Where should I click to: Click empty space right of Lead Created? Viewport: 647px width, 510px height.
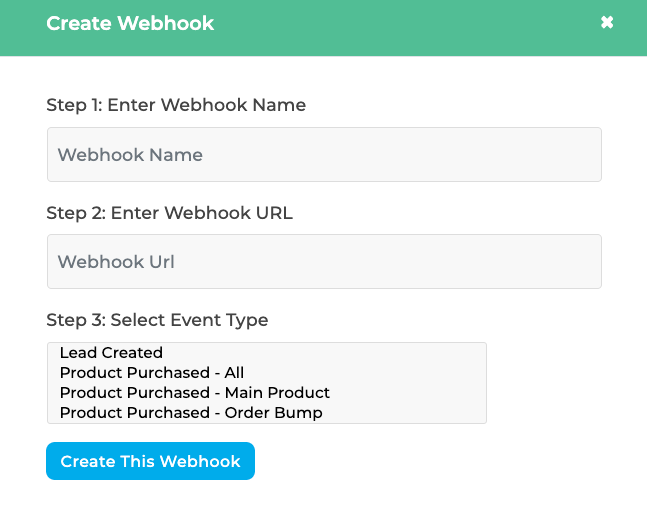[x=350, y=353]
